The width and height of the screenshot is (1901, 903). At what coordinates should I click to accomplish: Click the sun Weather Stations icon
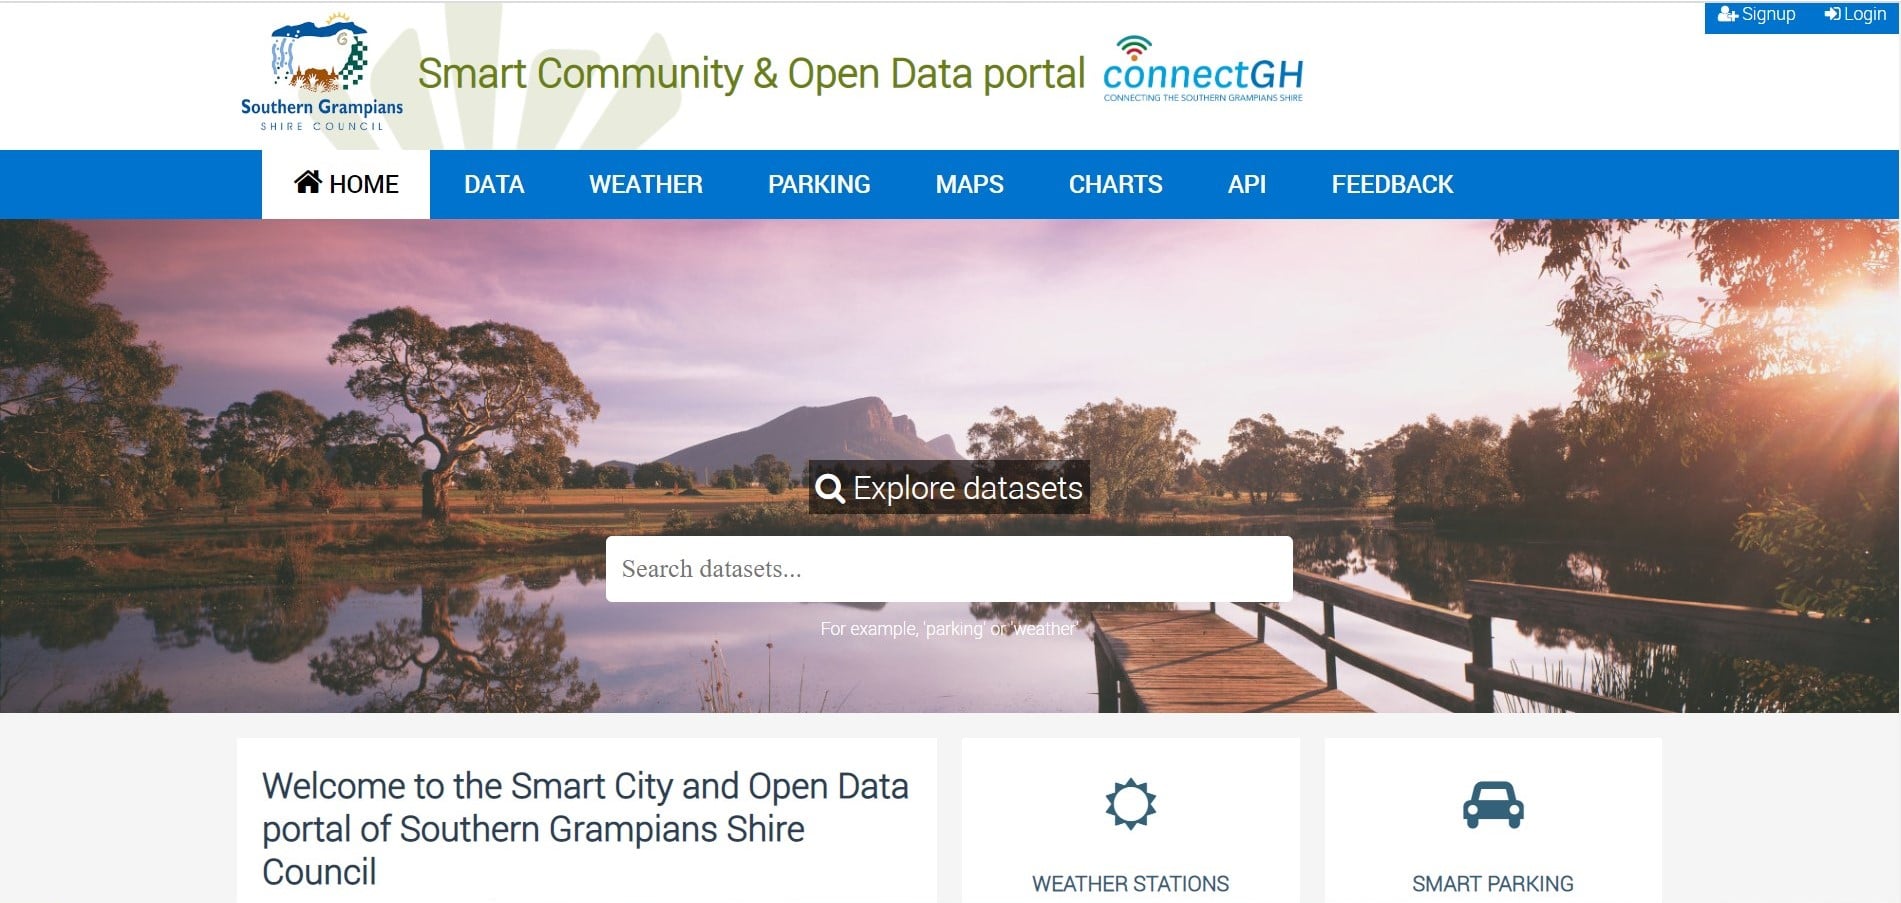point(1130,804)
